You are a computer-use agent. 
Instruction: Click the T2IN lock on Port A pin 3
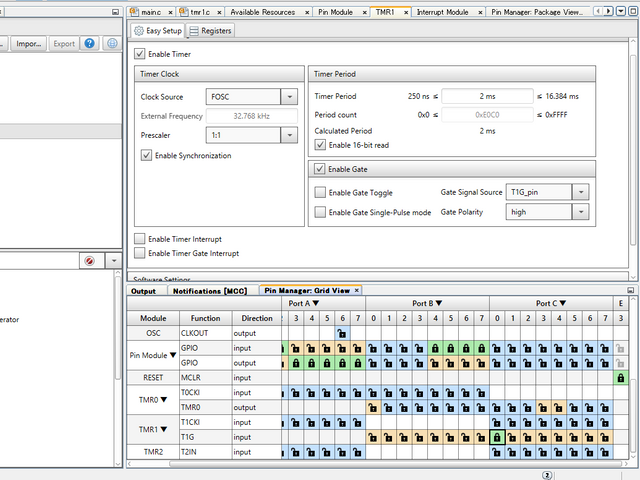click(x=297, y=453)
